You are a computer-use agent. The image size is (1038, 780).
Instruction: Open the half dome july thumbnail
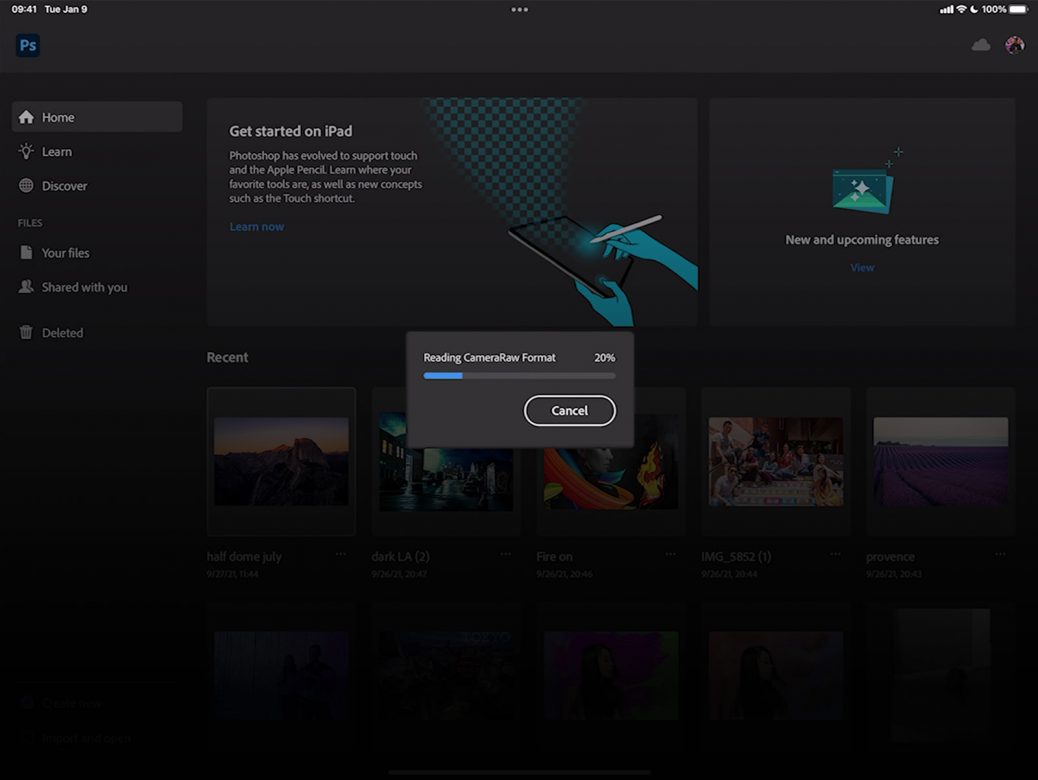281,462
